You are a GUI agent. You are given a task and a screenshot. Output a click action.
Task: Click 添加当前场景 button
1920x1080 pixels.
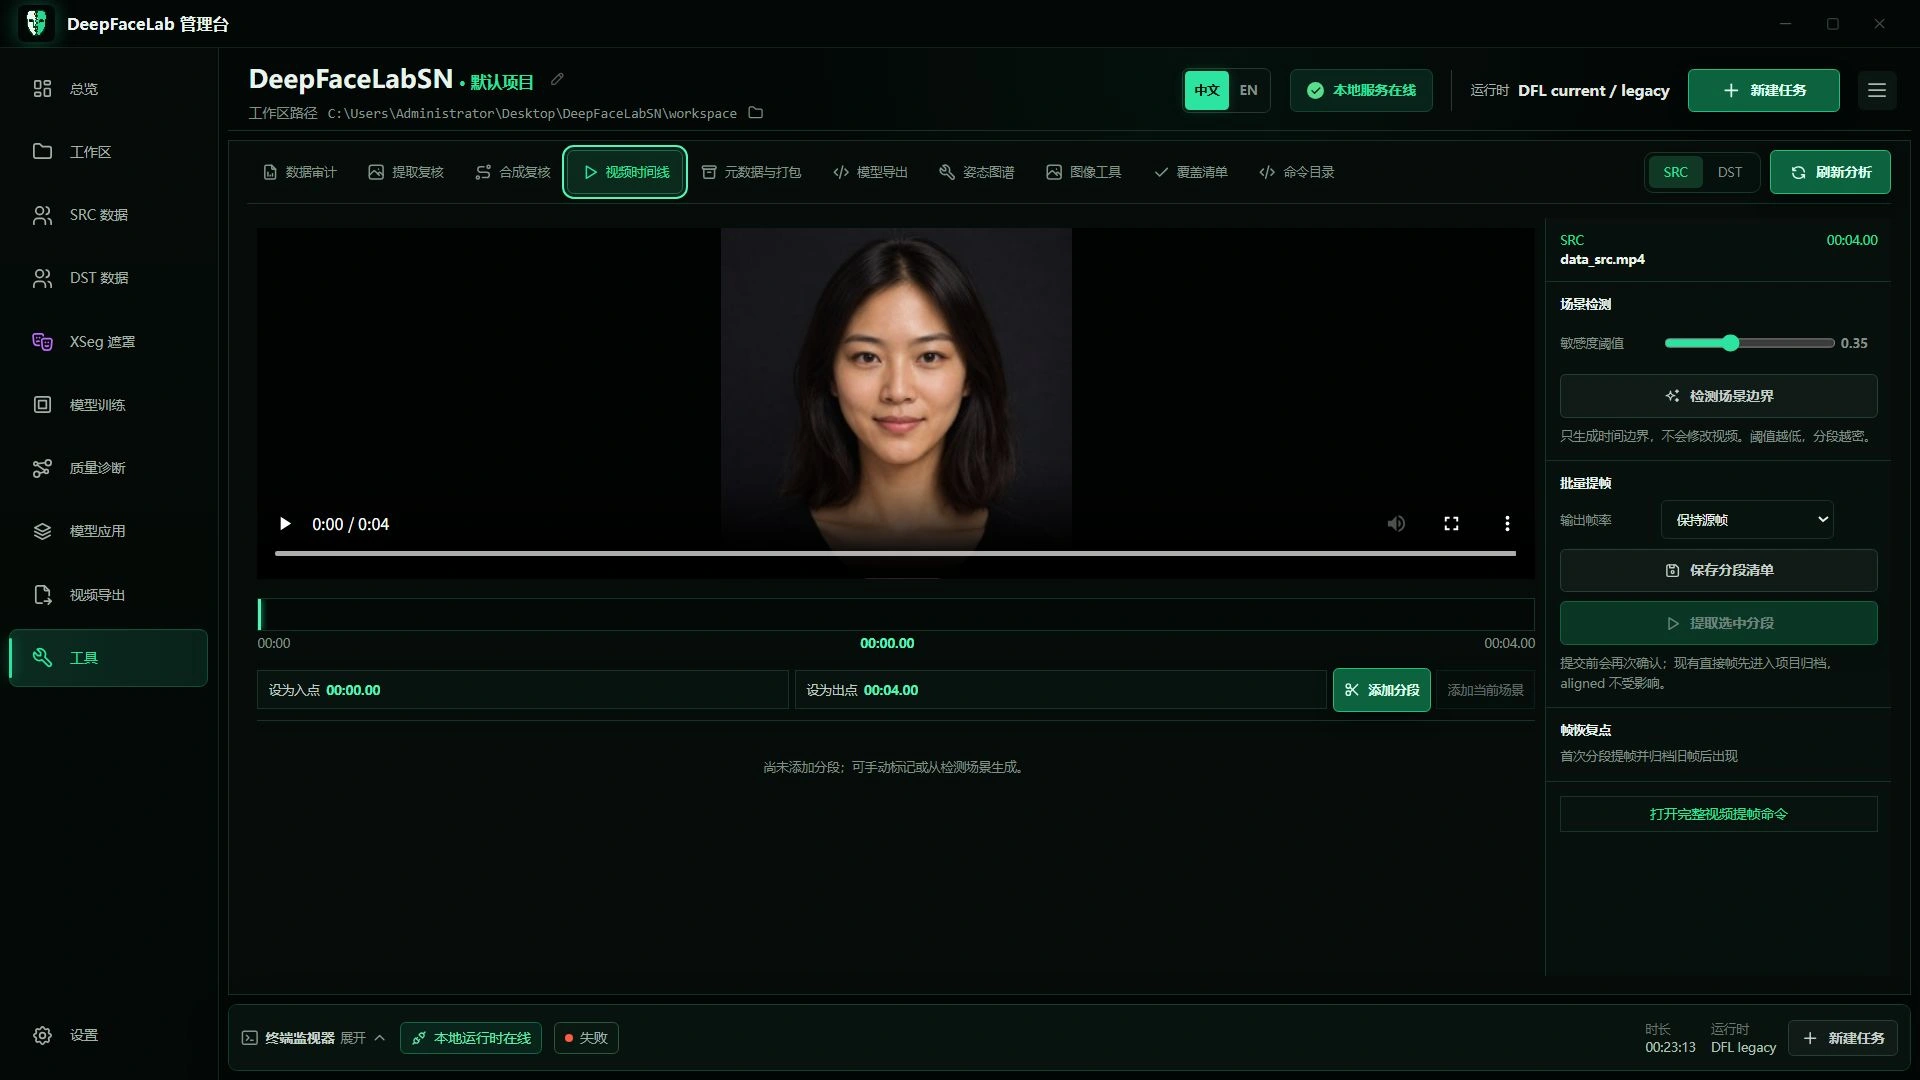click(1485, 690)
